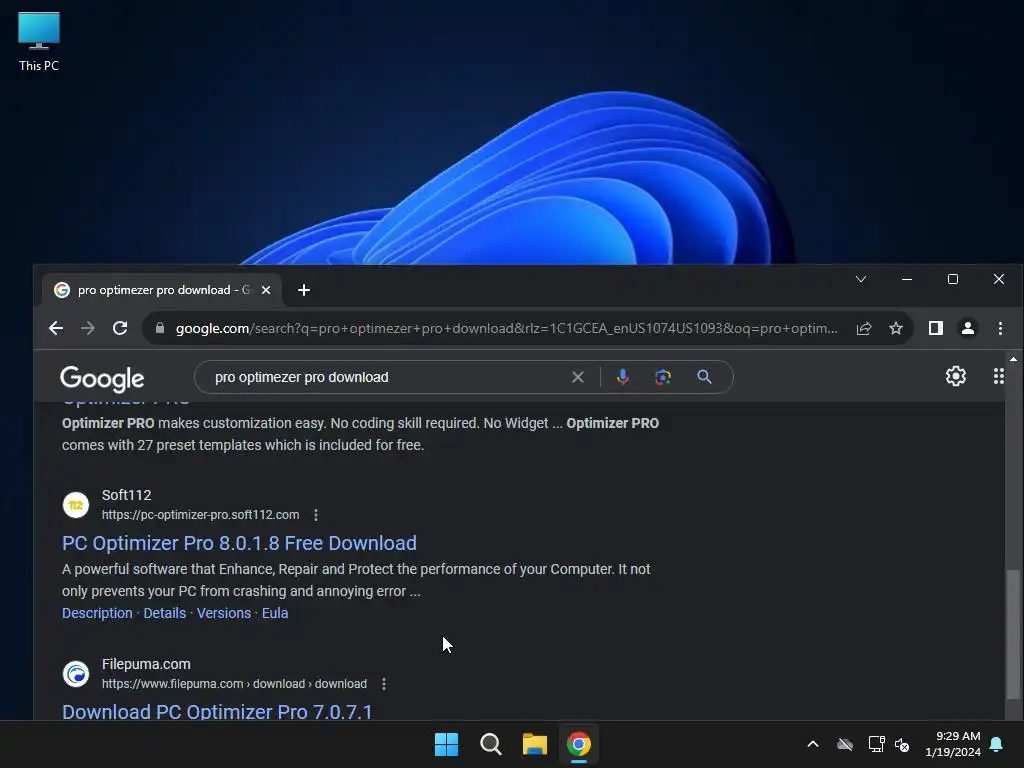Screen dimensions: 1024x768
Task: Go to Google homepage logo
Action: (x=102, y=378)
